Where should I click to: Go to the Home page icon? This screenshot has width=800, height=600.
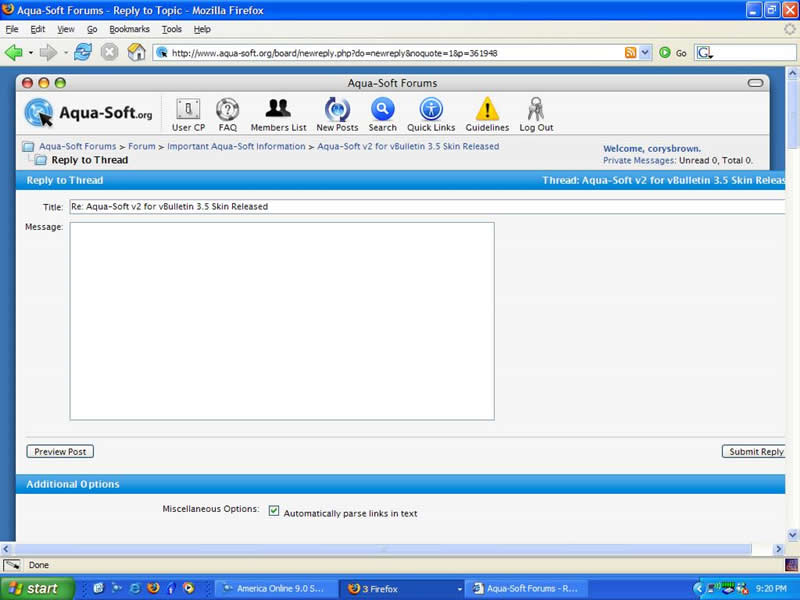pos(136,52)
